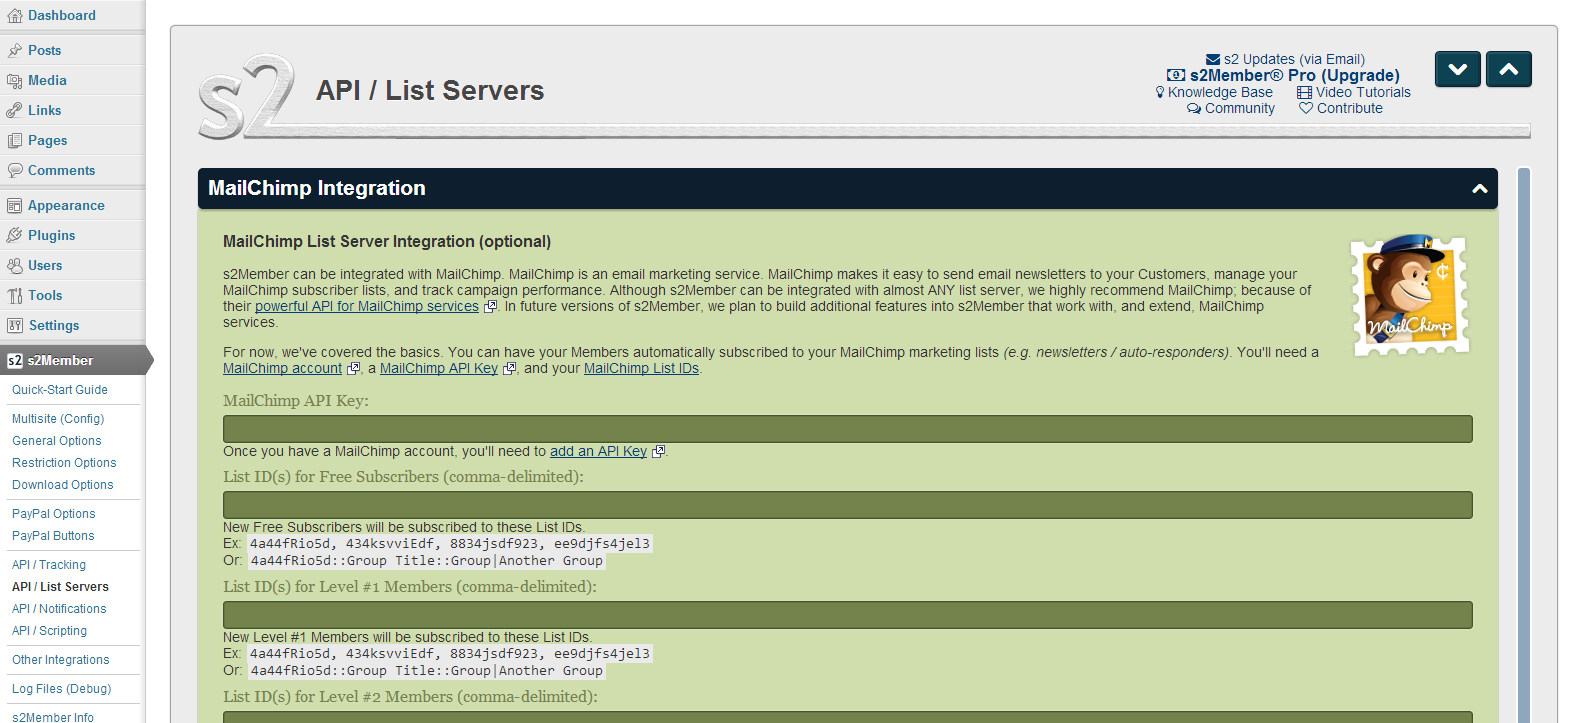The image size is (1578, 723).
Task: Open the Video Tutorials link
Action: [x=1363, y=92]
